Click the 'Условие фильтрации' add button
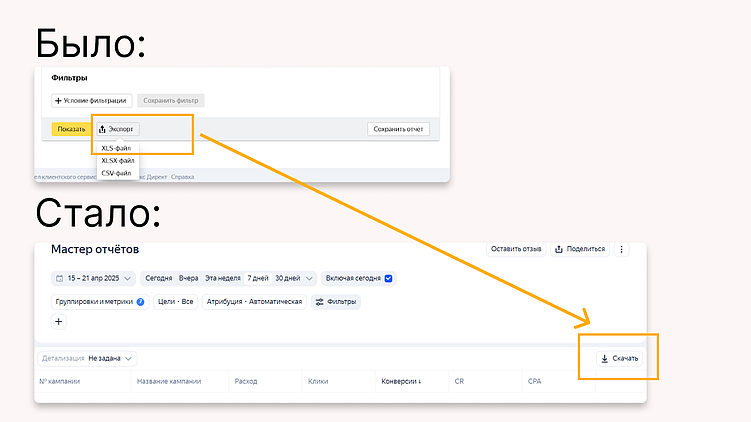The height and width of the screenshot is (422, 751). [91, 101]
